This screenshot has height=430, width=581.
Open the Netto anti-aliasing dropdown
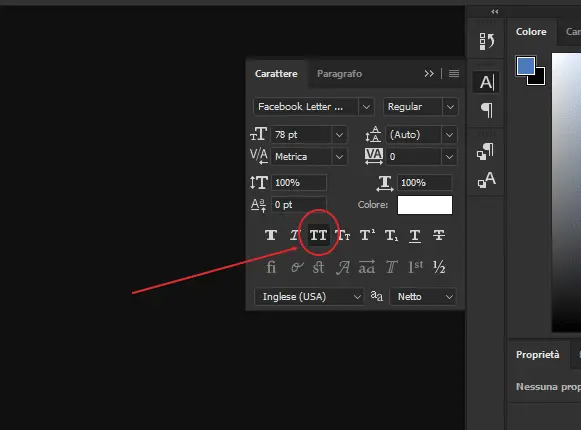tap(423, 297)
